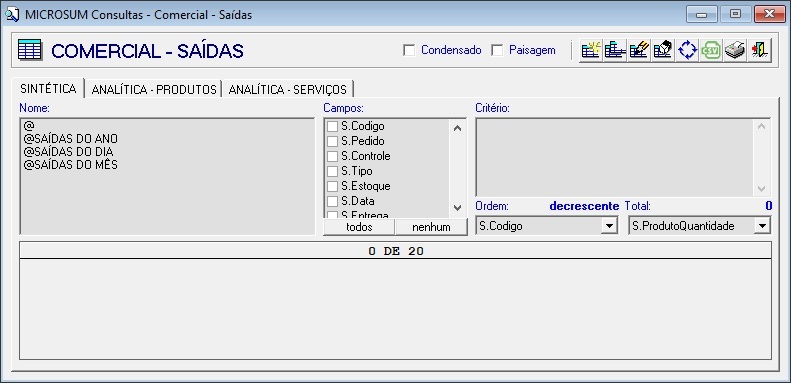
Task: Click the new query table icon
Action: click(x=591, y=50)
